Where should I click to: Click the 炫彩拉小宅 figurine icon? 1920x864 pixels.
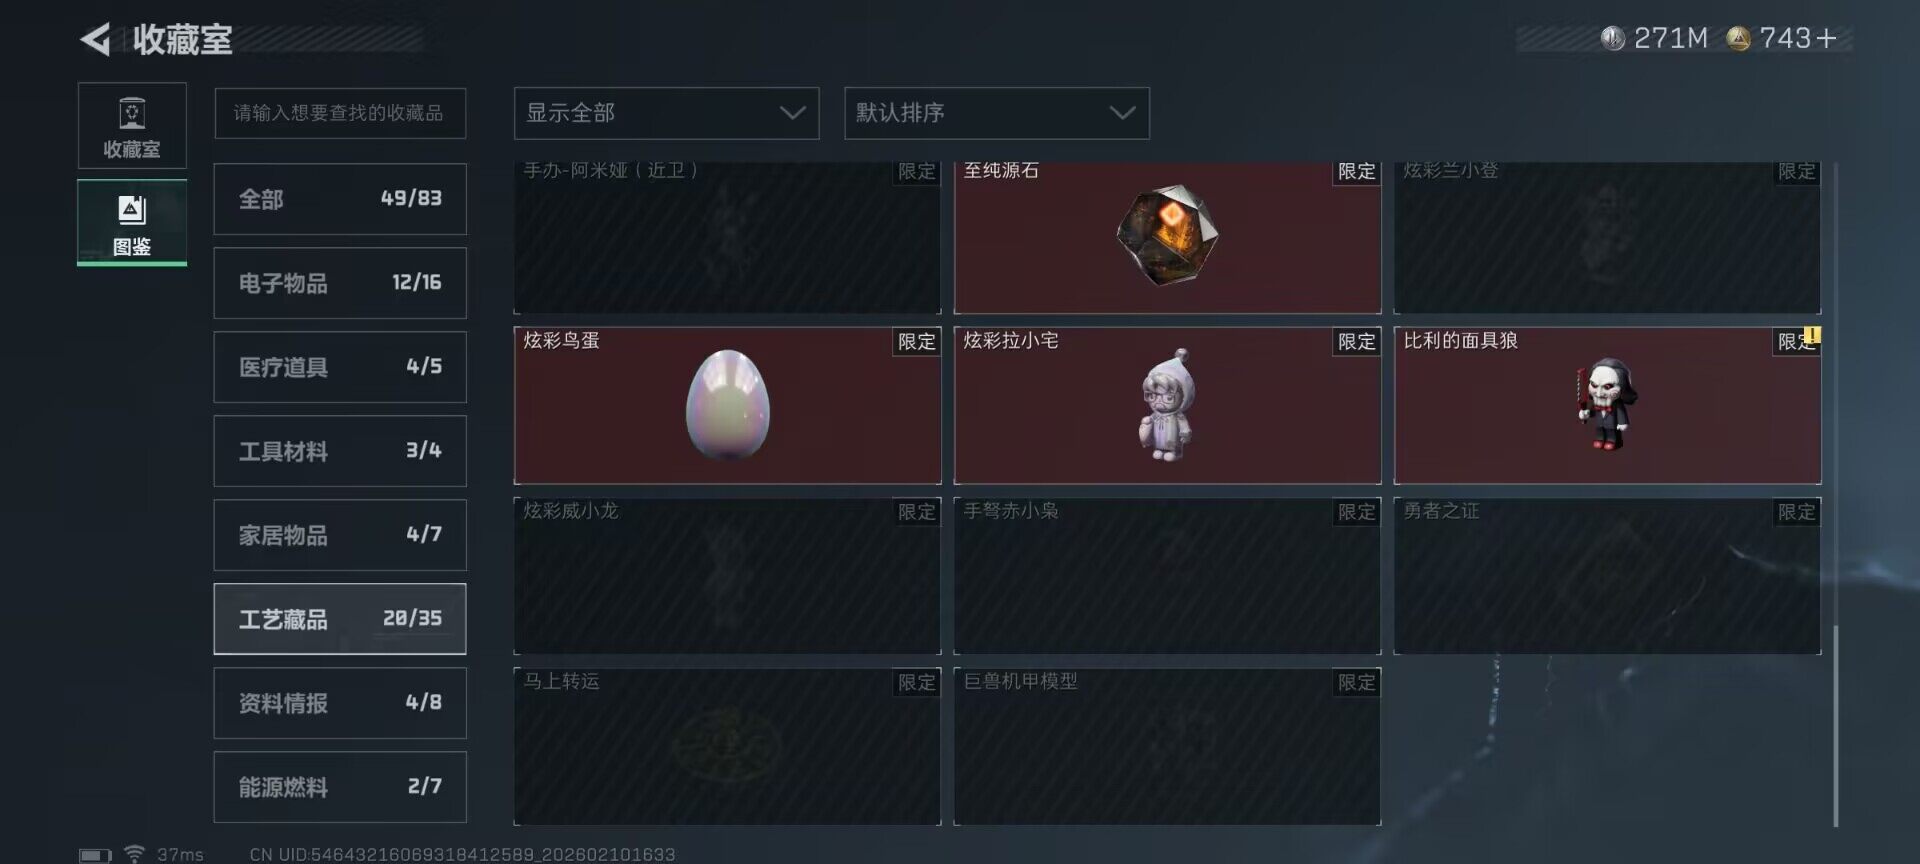[x=1168, y=404]
